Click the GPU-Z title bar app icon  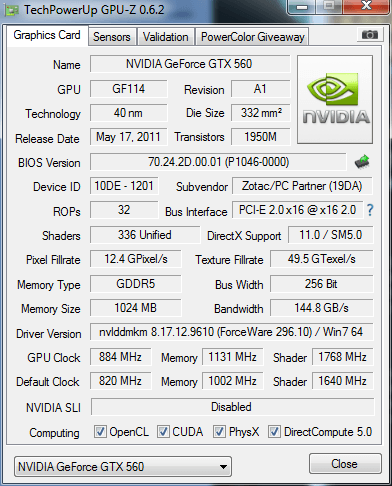click(x=11, y=10)
